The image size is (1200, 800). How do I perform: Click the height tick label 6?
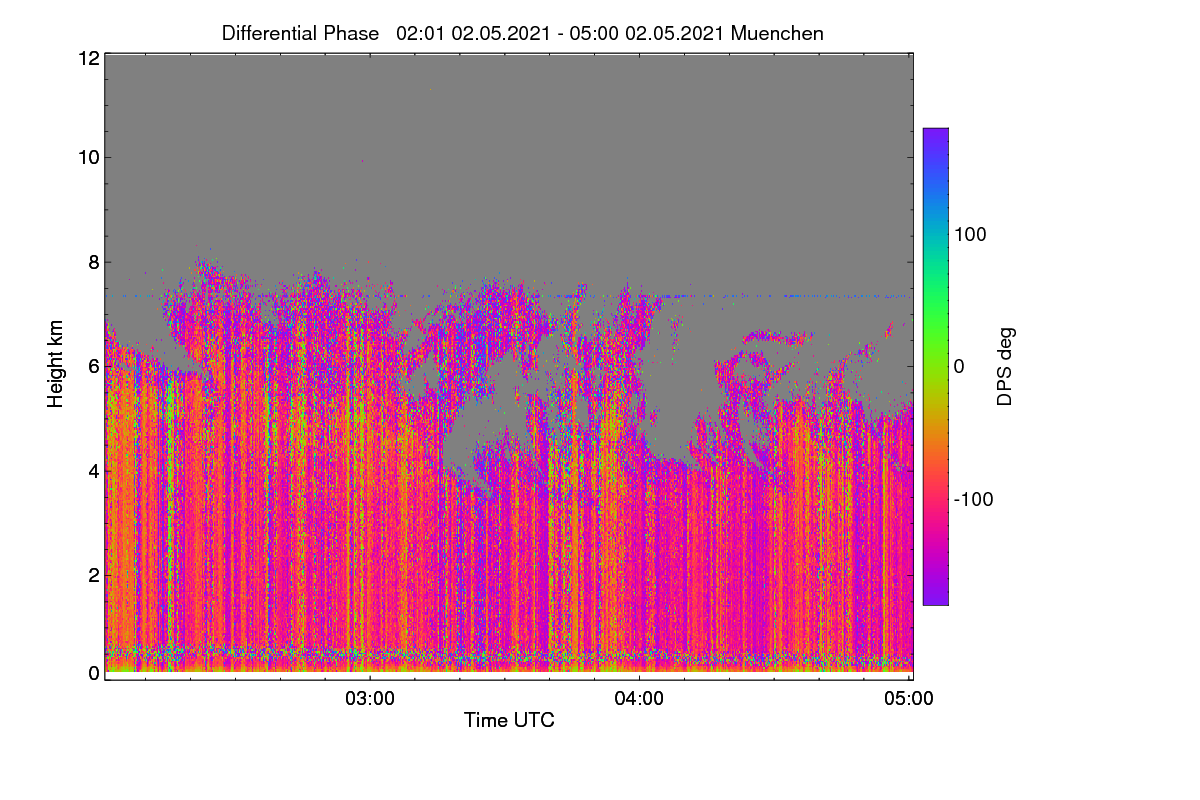pos(94,366)
